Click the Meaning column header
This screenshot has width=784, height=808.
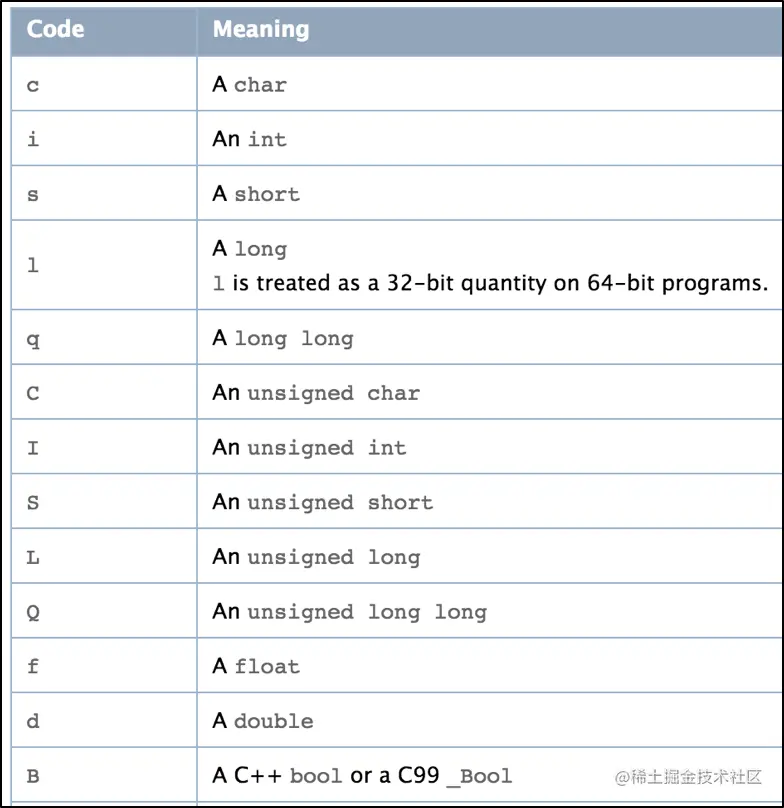[261, 30]
